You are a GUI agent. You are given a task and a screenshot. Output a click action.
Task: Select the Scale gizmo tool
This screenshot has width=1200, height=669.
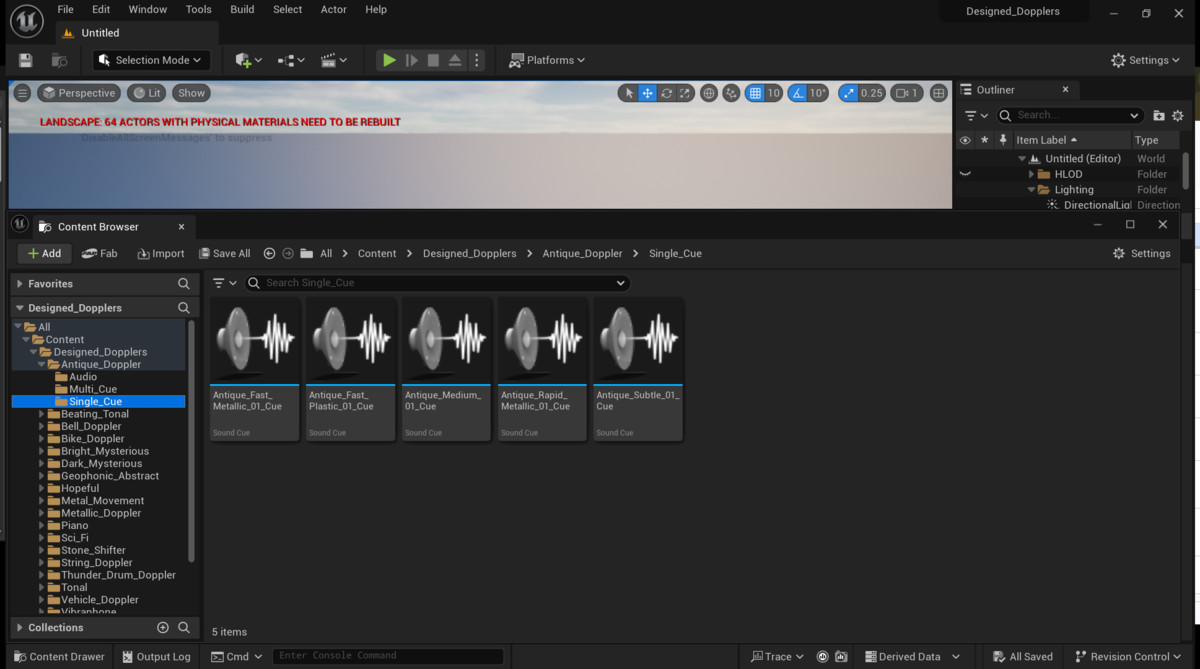coord(685,93)
